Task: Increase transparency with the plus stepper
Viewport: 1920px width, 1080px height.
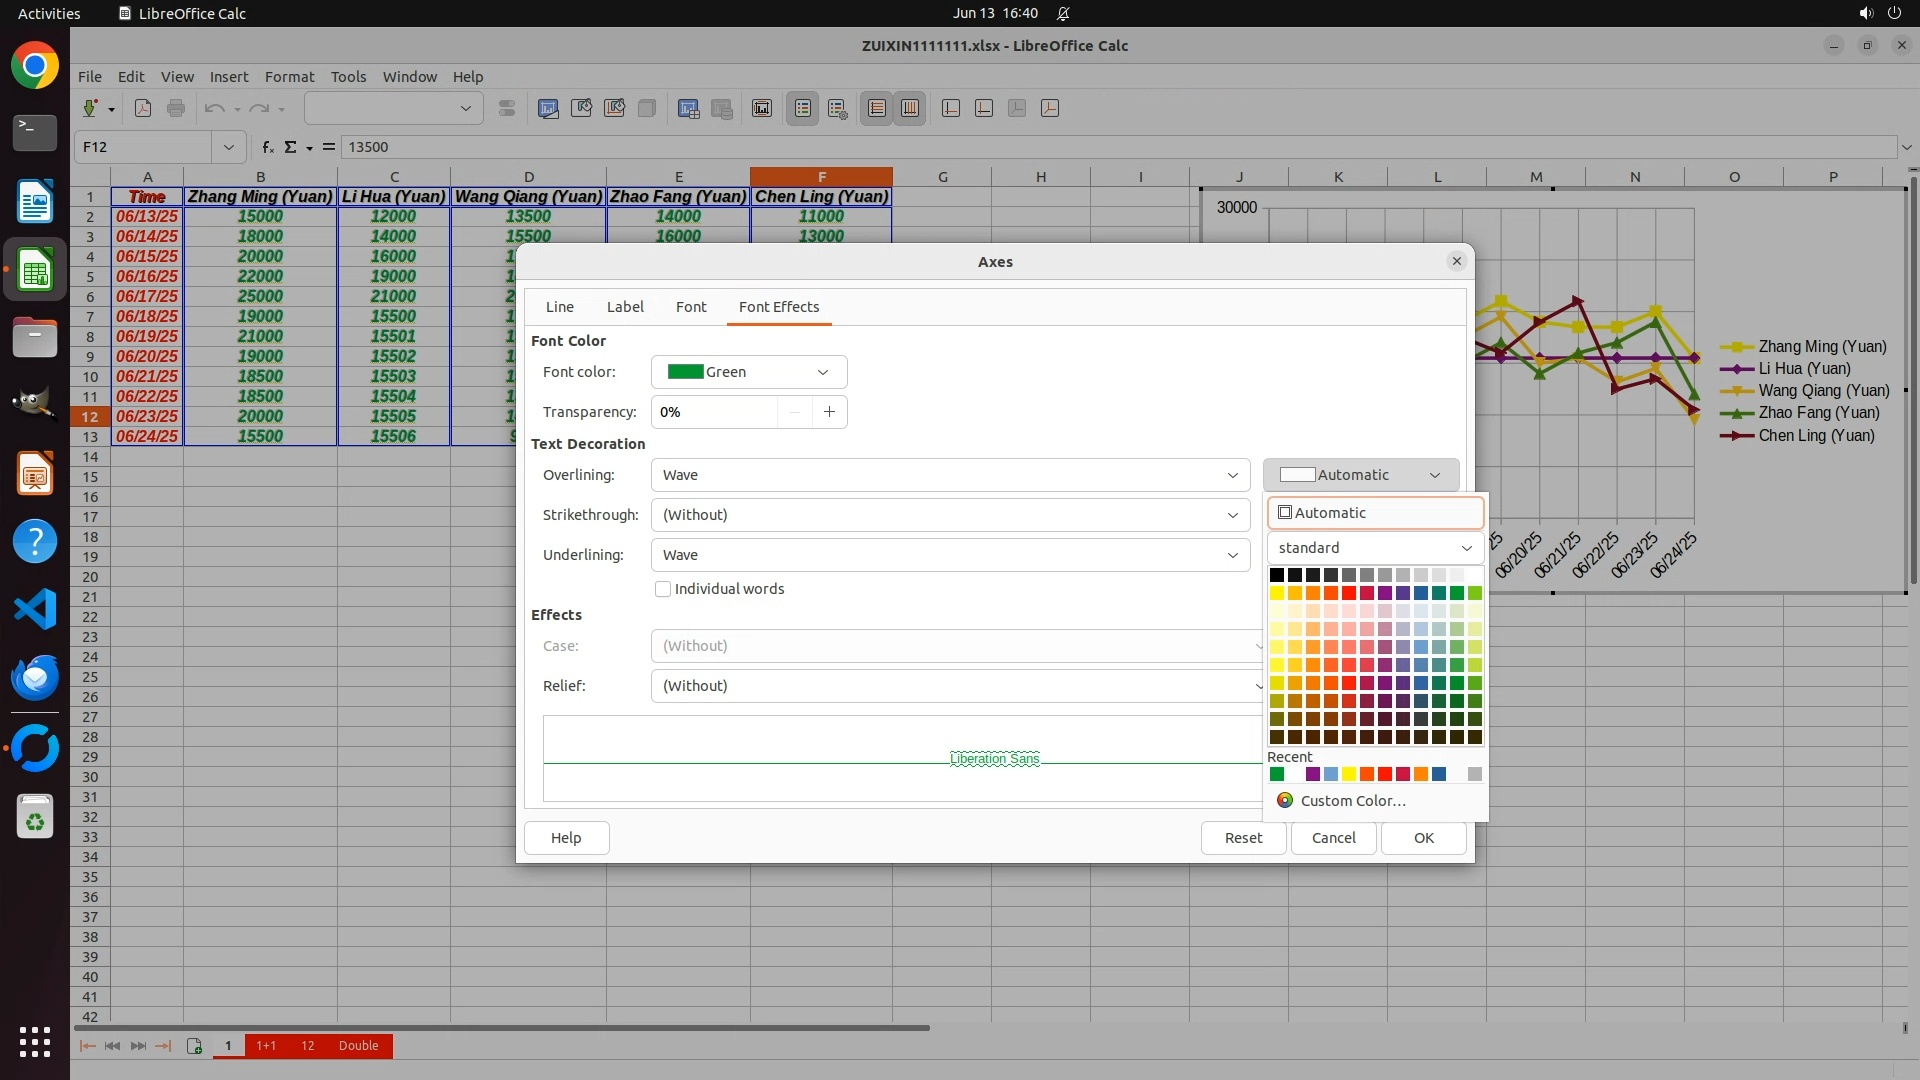Action: tap(829, 412)
